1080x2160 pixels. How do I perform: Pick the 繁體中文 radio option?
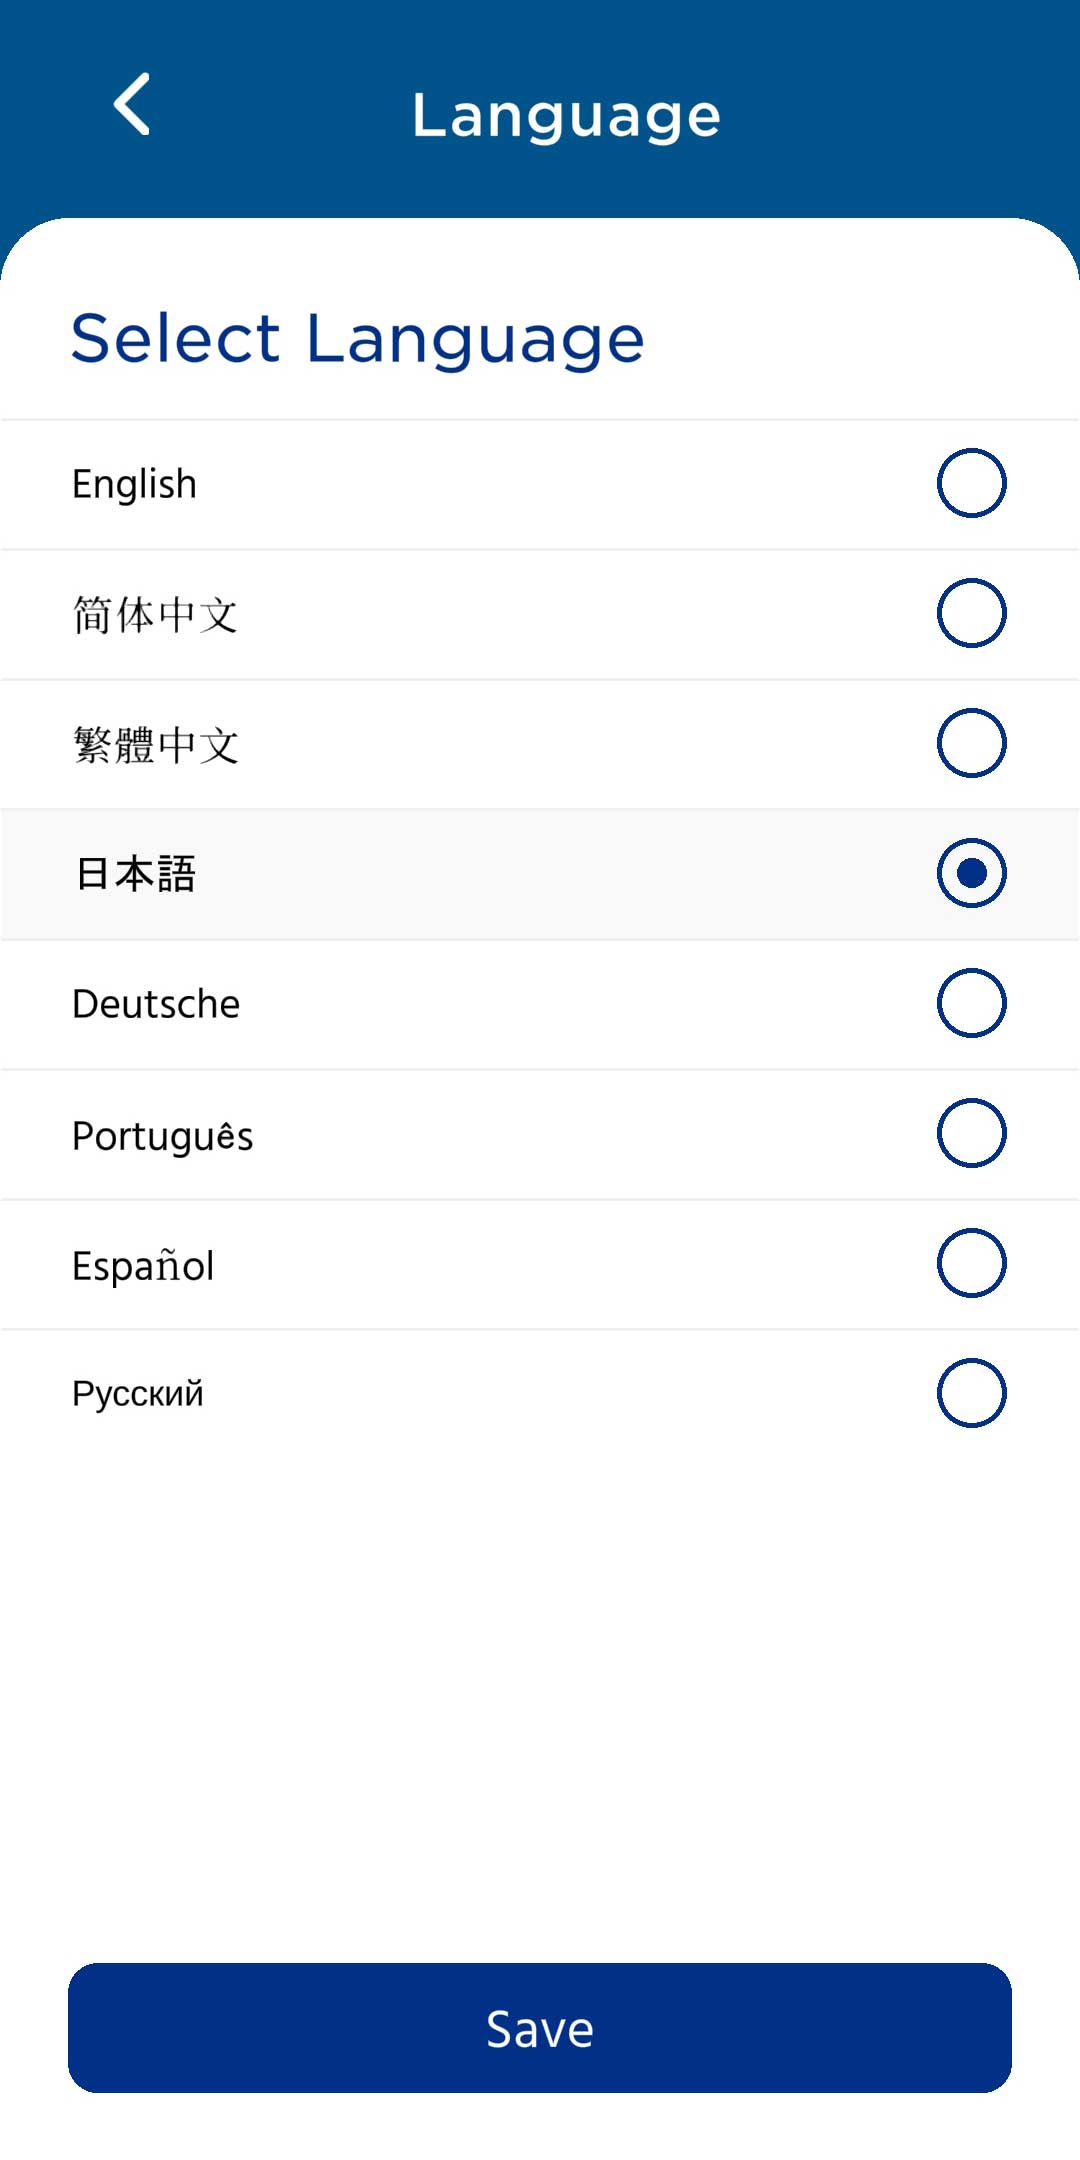tap(971, 743)
